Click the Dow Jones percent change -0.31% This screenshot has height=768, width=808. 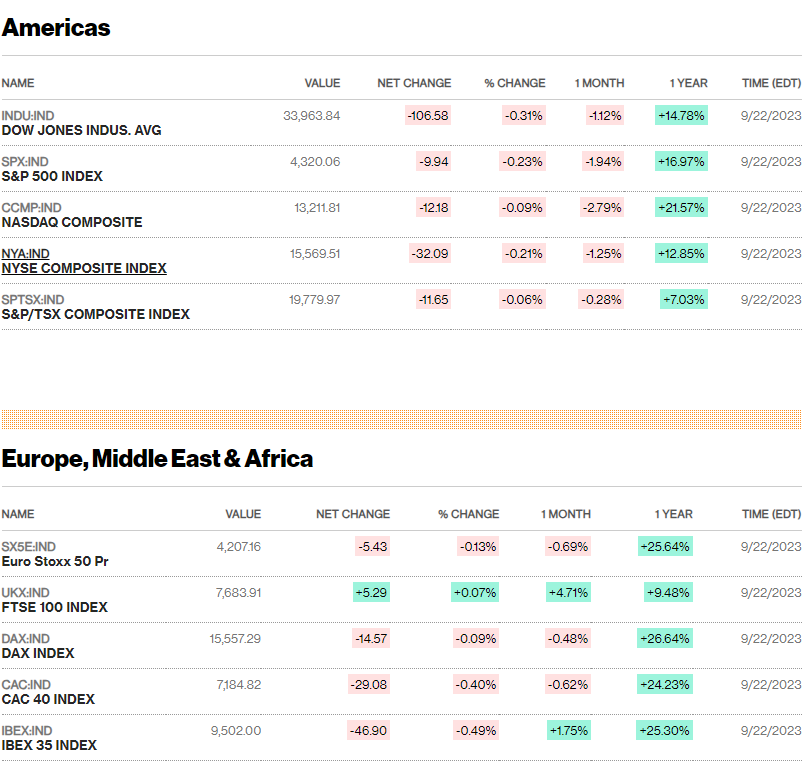coord(524,115)
